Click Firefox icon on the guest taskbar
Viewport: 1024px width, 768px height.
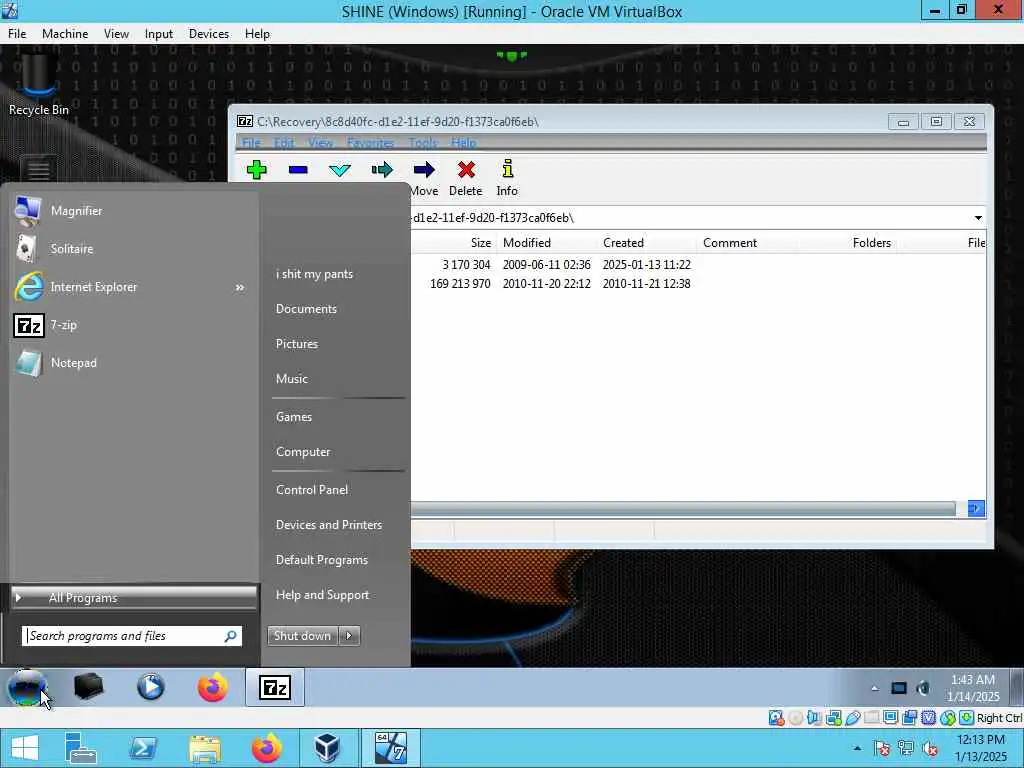tap(212, 687)
